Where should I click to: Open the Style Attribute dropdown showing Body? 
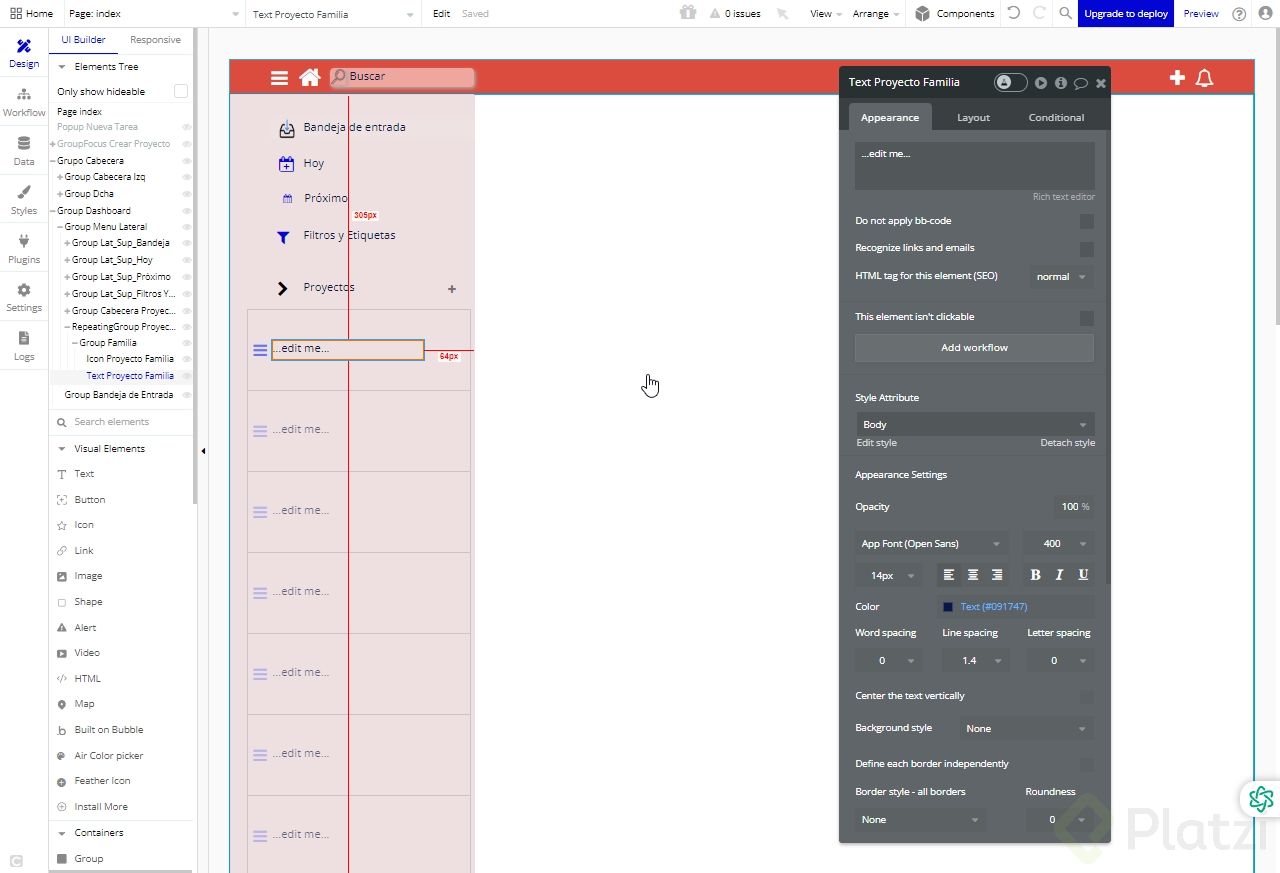click(975, 425)
